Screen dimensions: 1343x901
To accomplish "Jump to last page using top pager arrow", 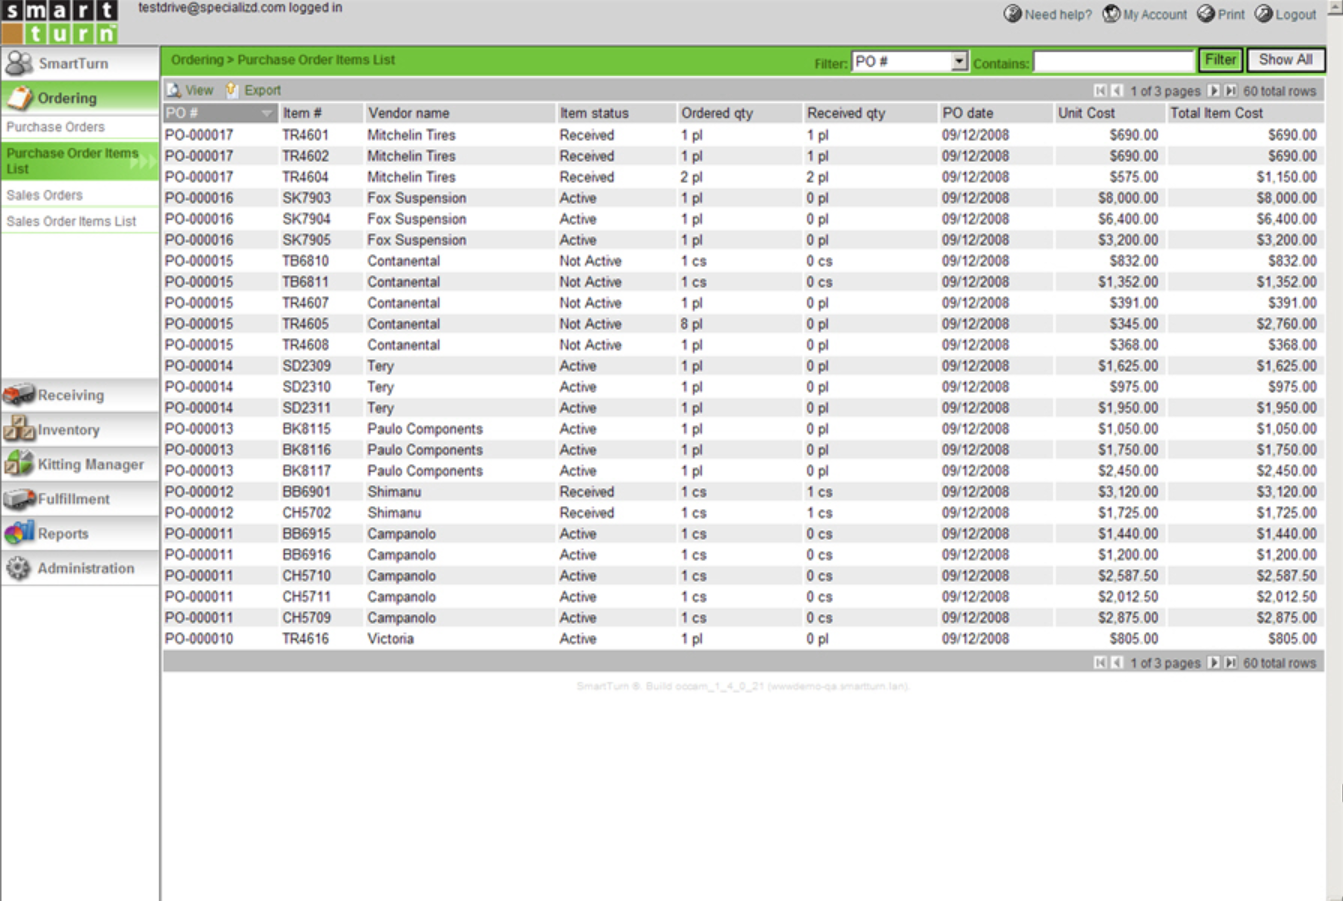I will point(1230,91).
